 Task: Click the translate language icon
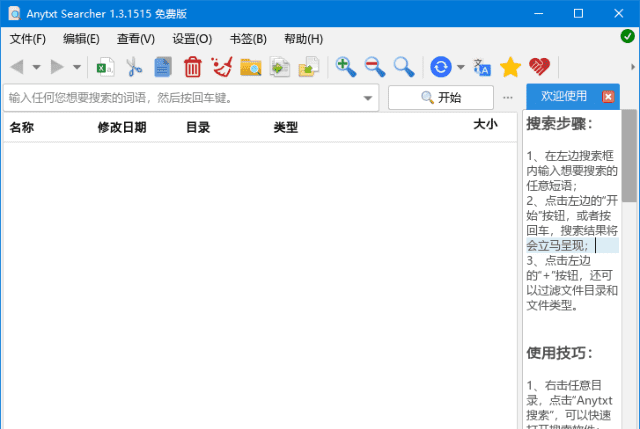482,67
